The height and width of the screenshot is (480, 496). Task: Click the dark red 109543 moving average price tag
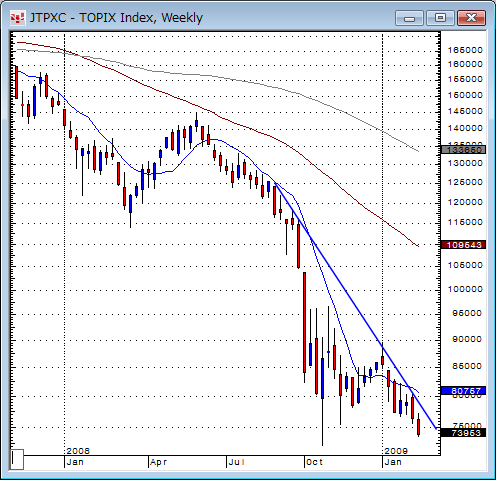463,245
